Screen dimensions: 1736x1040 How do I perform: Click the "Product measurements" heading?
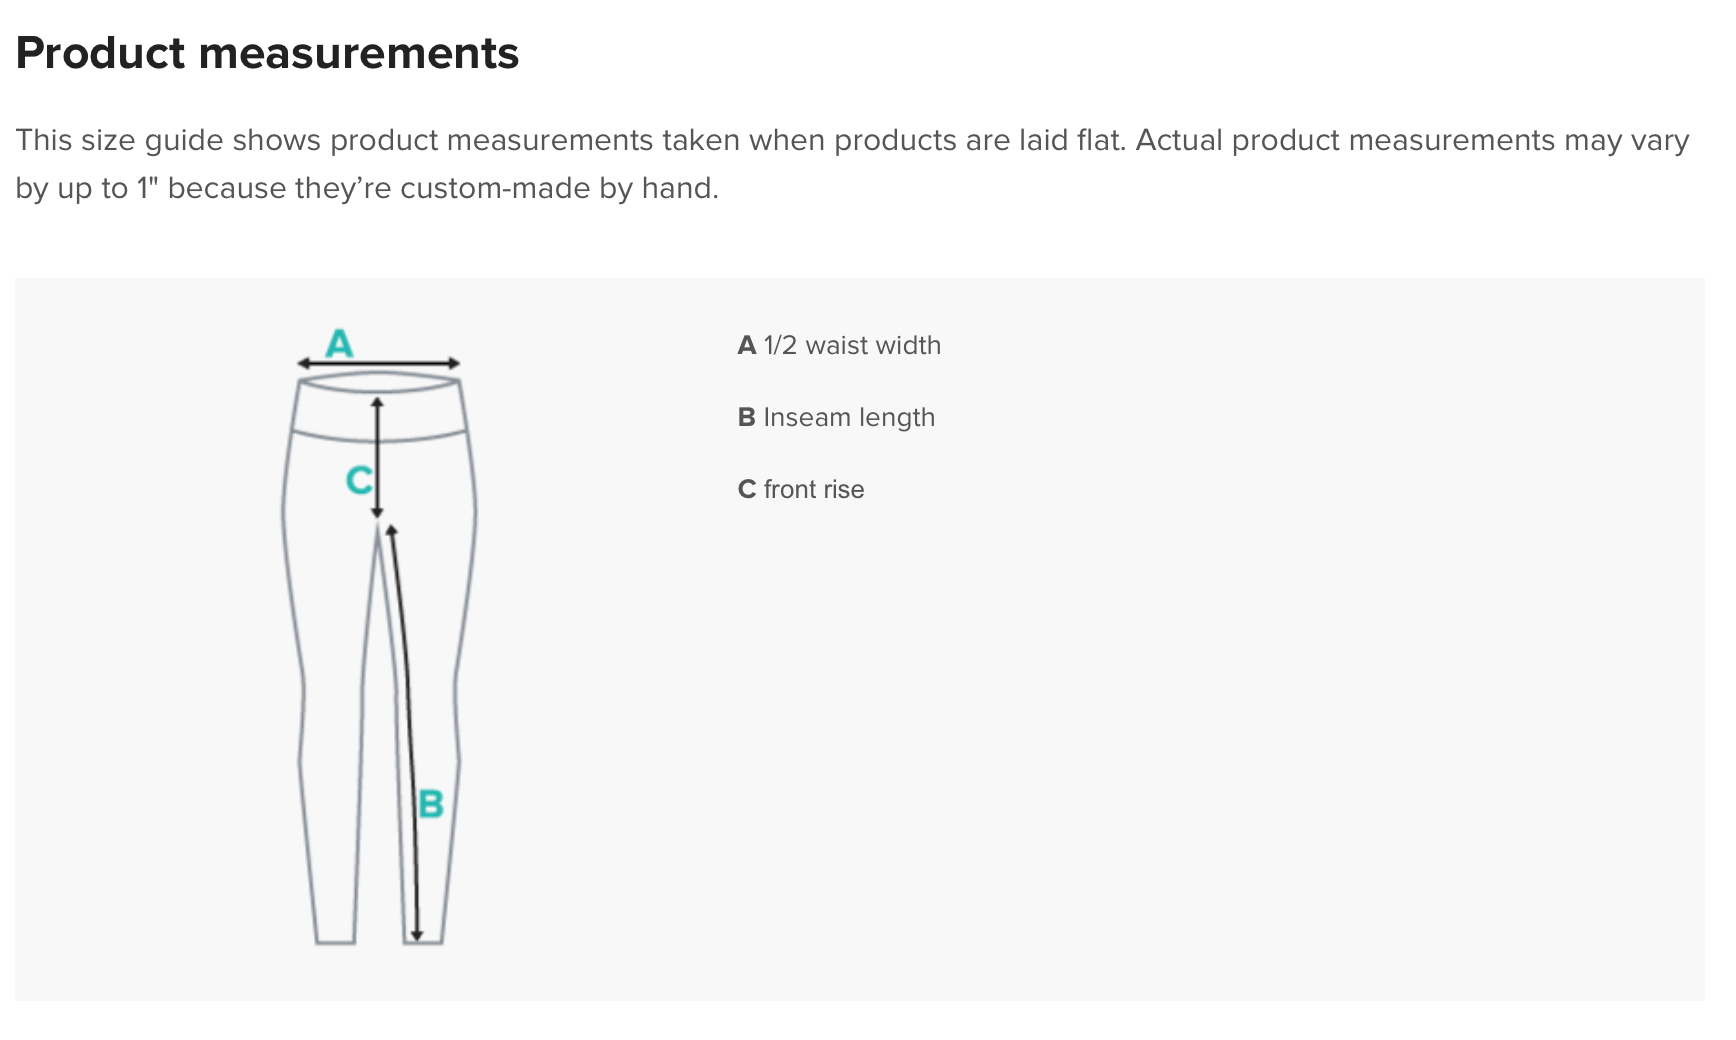(x=267, y=53)
